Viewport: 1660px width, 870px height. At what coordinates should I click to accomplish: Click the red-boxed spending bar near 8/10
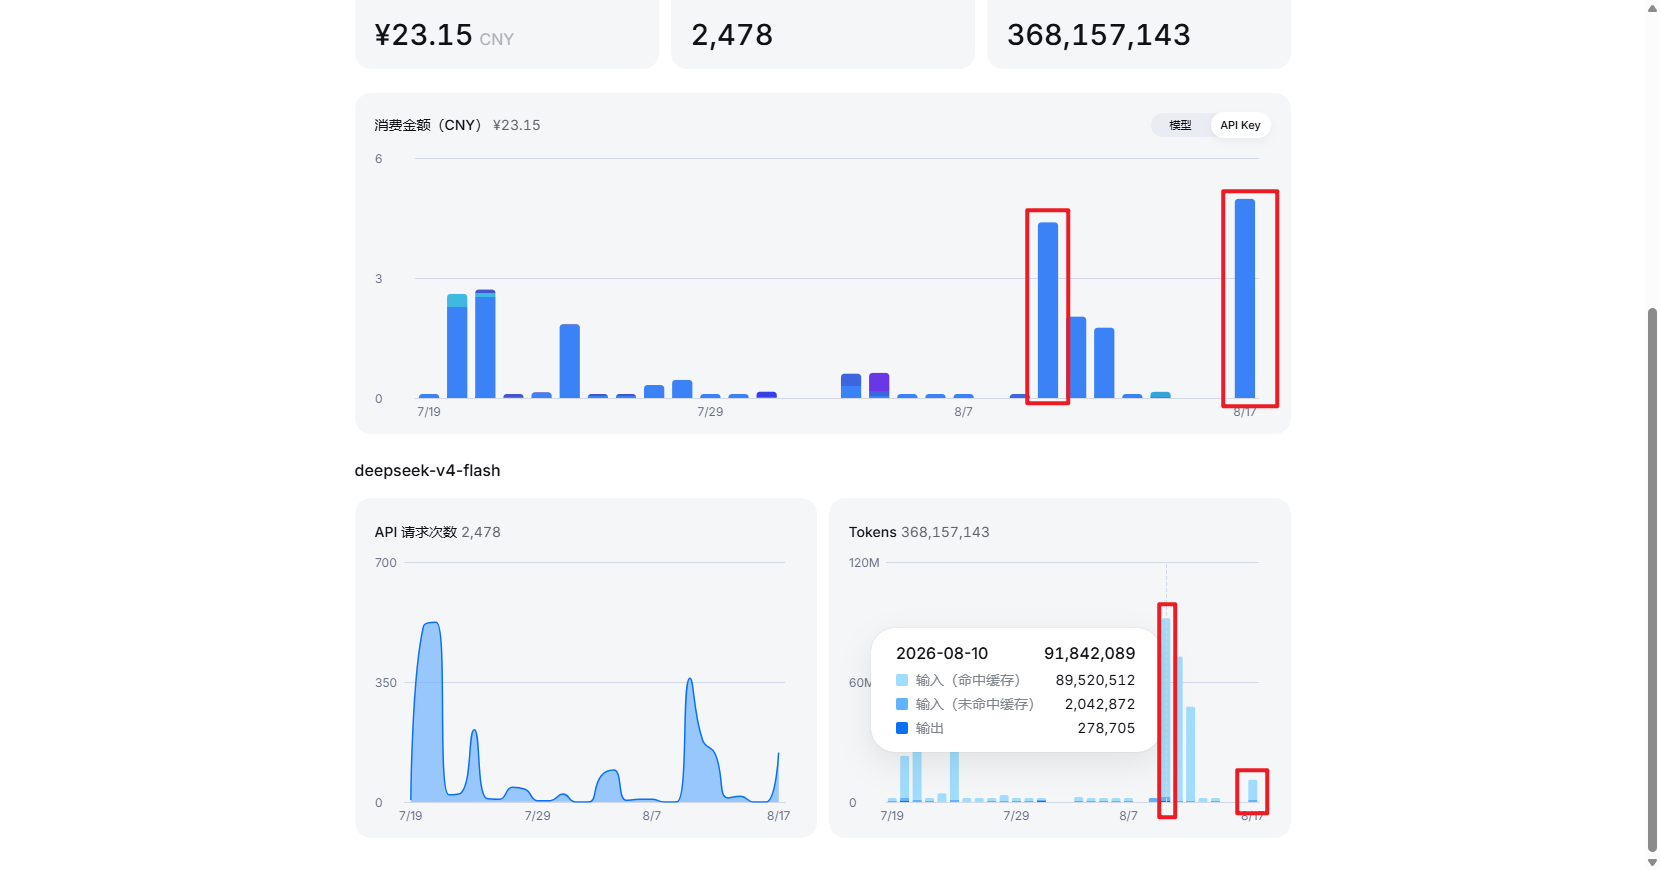pos(1048,310)
